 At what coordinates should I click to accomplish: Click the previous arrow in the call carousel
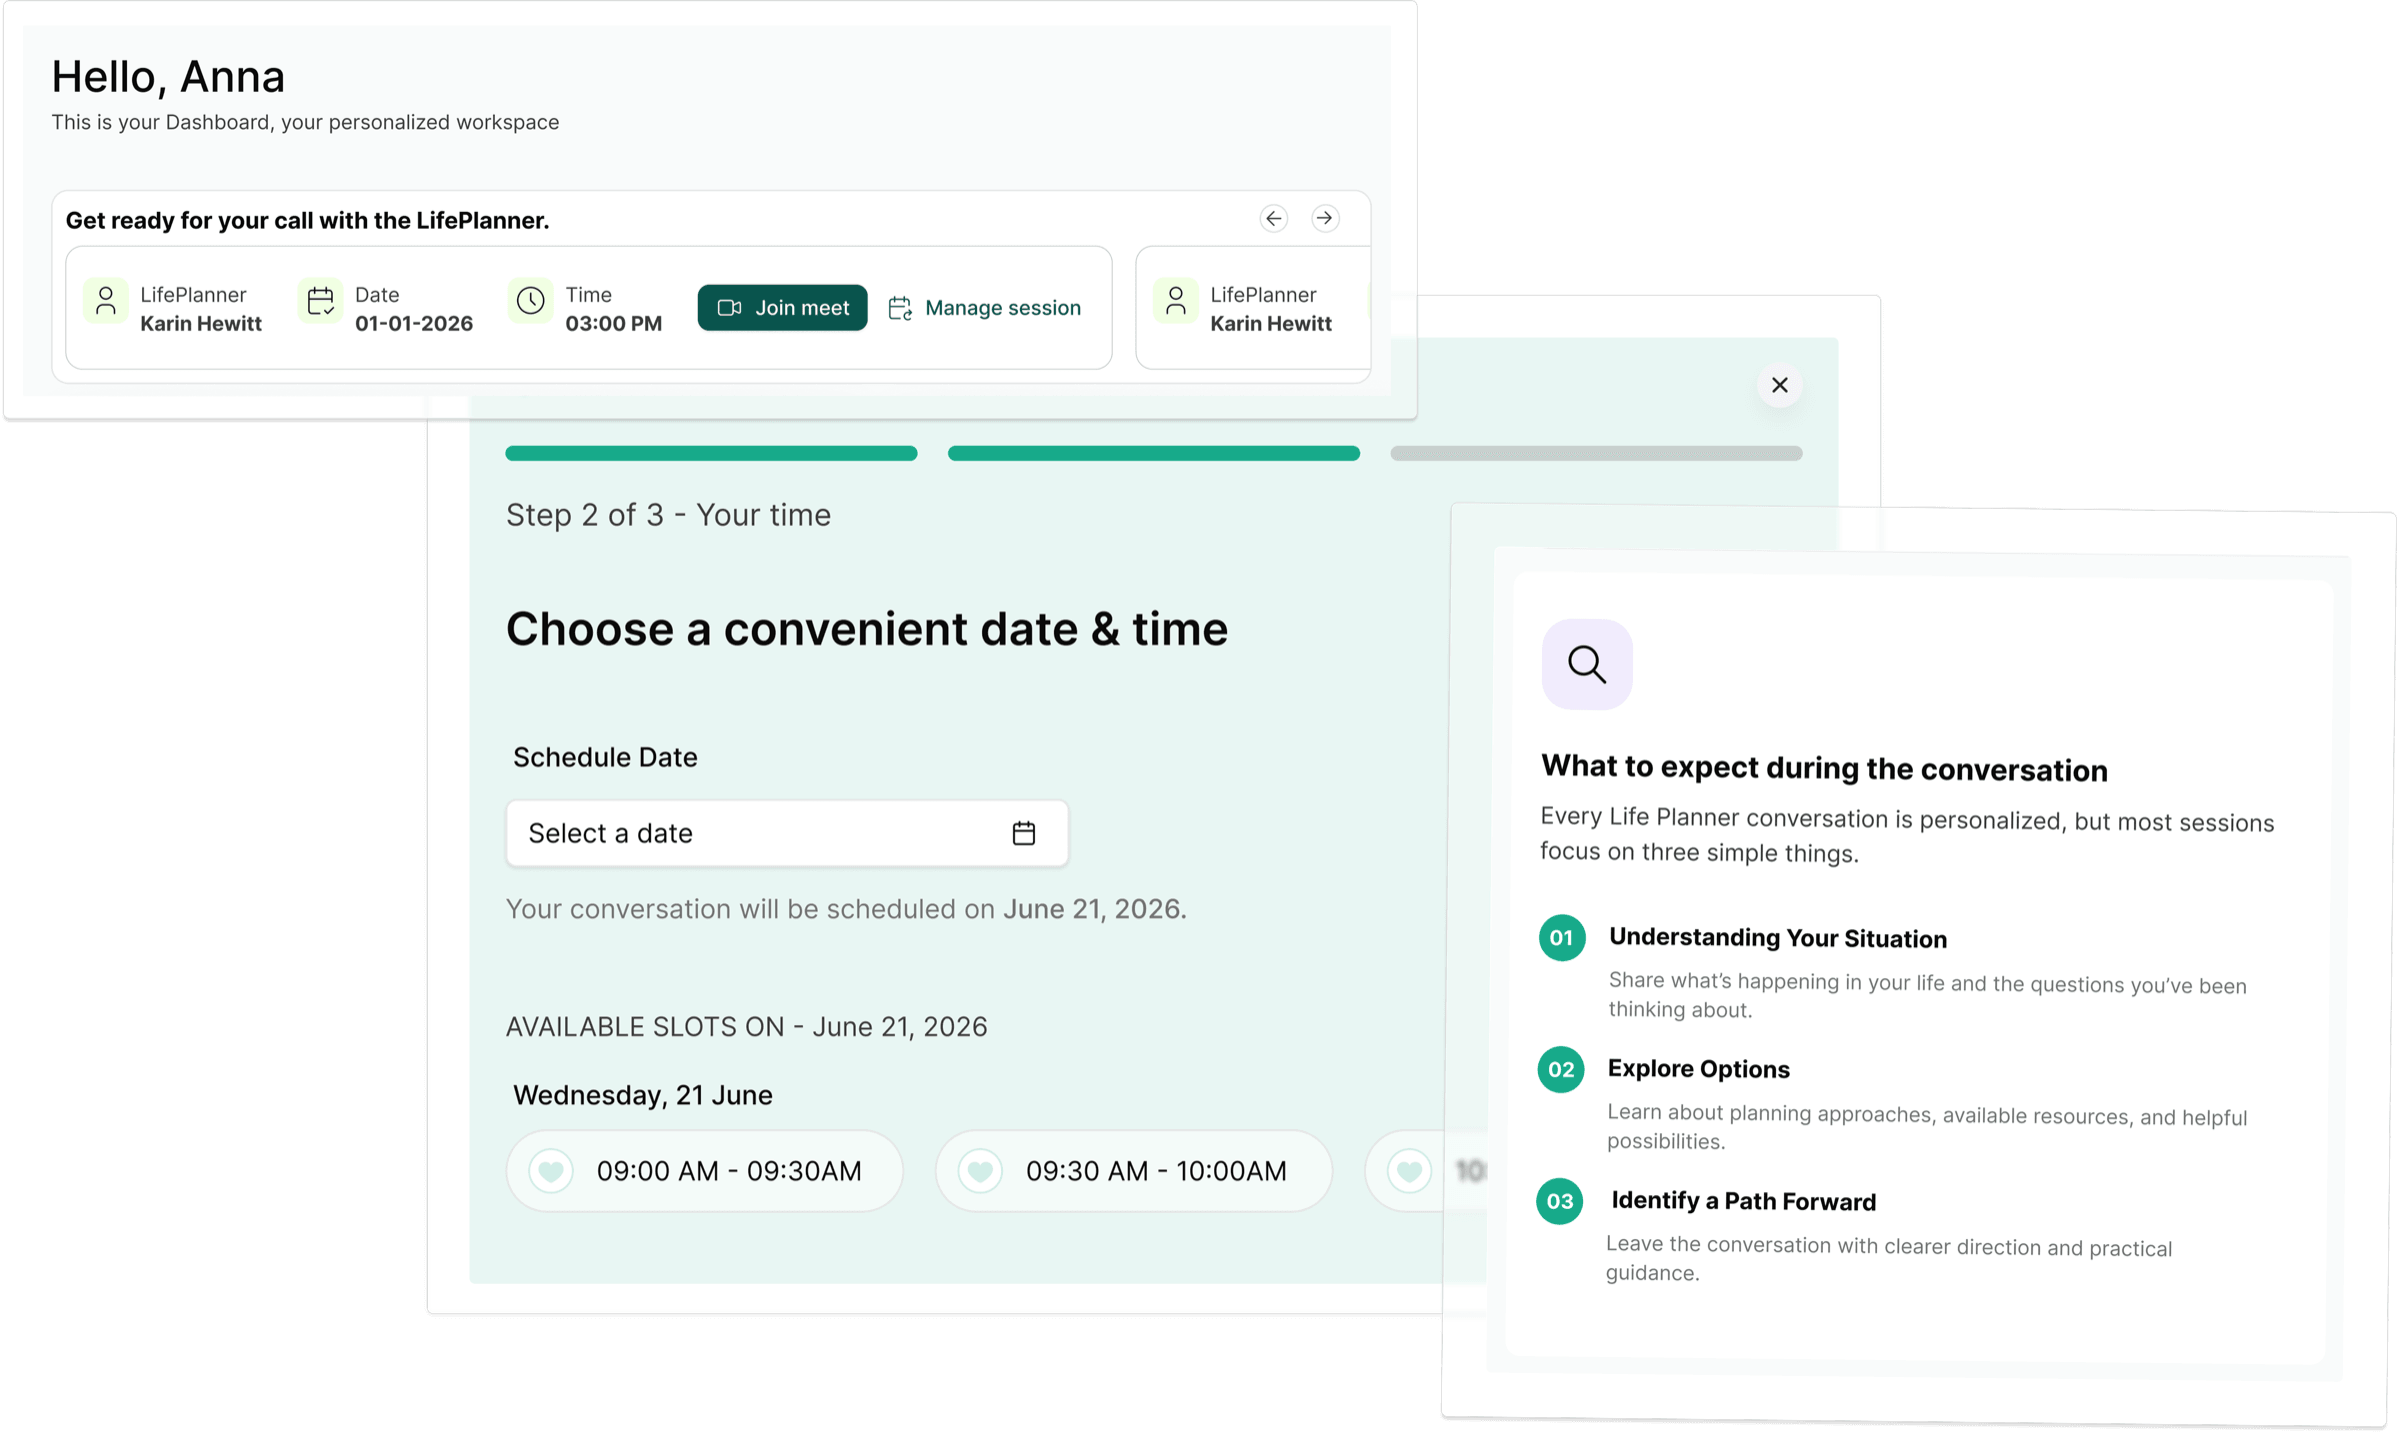click(1273, 218)
